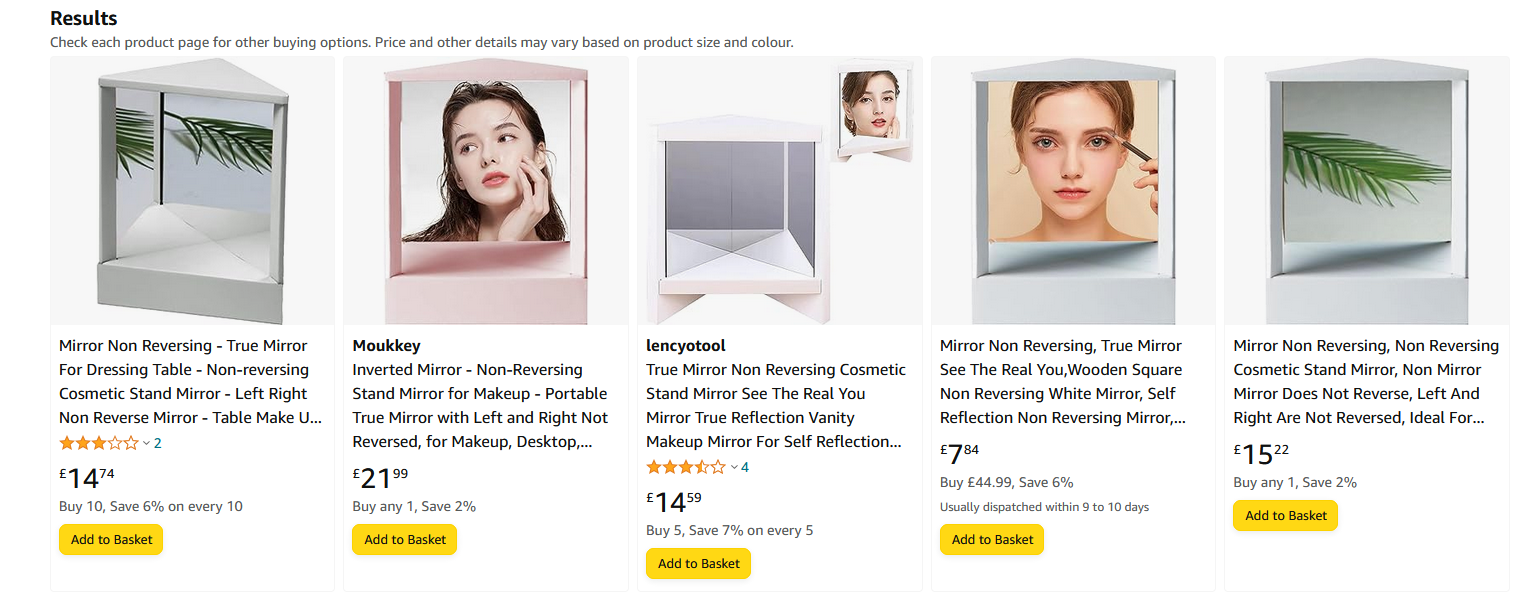Click the £7.84 price link
Image resolution: width=1518 pixels, height=598 pixels.
[960, 454]
